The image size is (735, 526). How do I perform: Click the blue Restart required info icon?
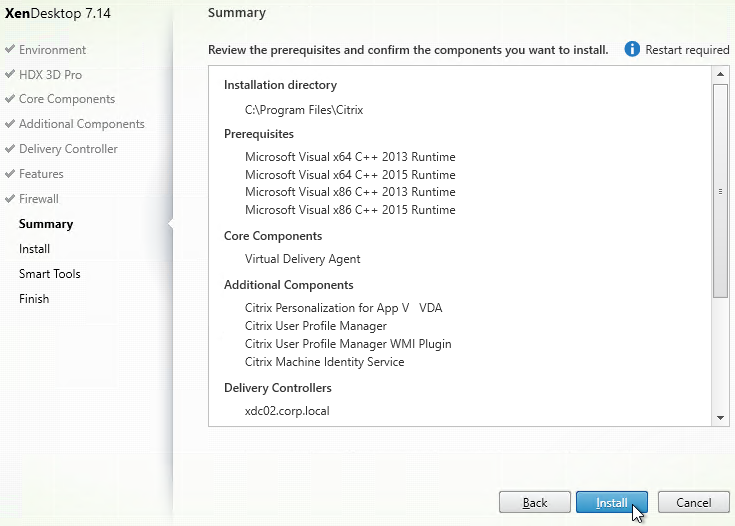pos(632,49)
